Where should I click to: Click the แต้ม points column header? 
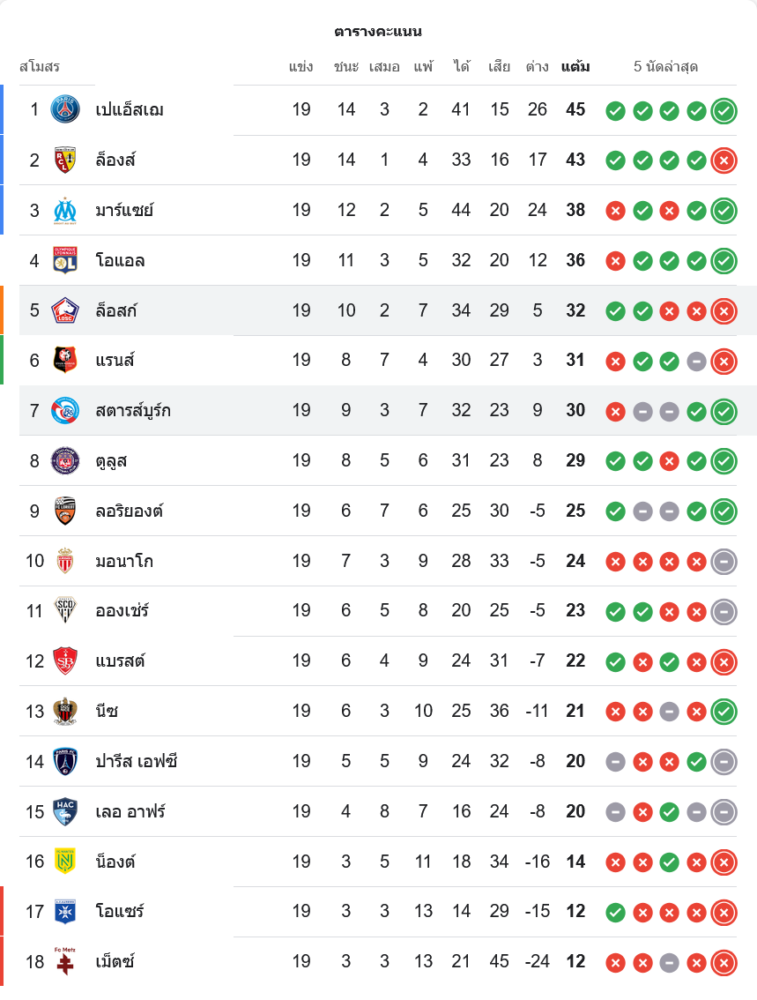pos(575,67)
